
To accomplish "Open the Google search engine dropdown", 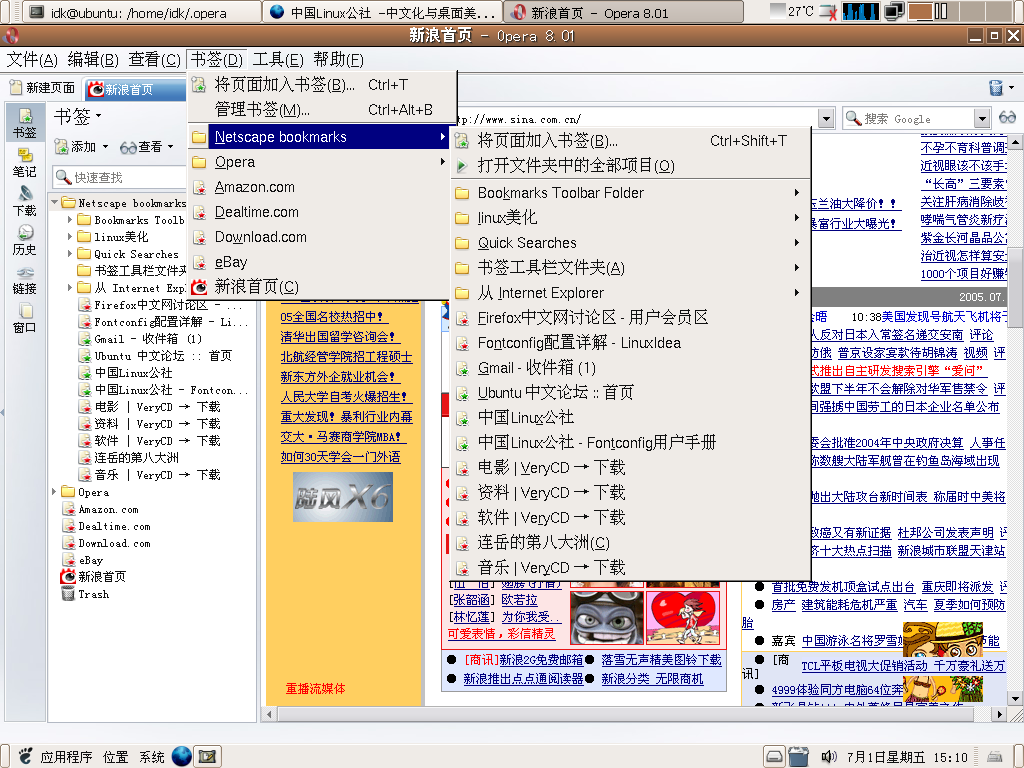I will coord(982,118).
